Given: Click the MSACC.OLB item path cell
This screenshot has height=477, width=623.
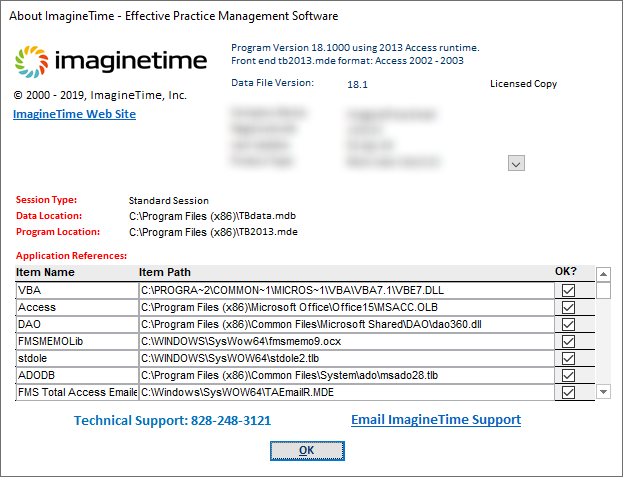Looking at the screenshot, I should (346, 307).
